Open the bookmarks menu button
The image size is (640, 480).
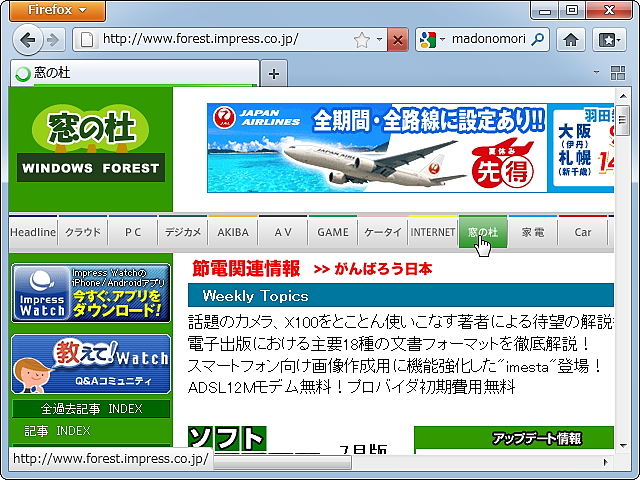(609, 40)
